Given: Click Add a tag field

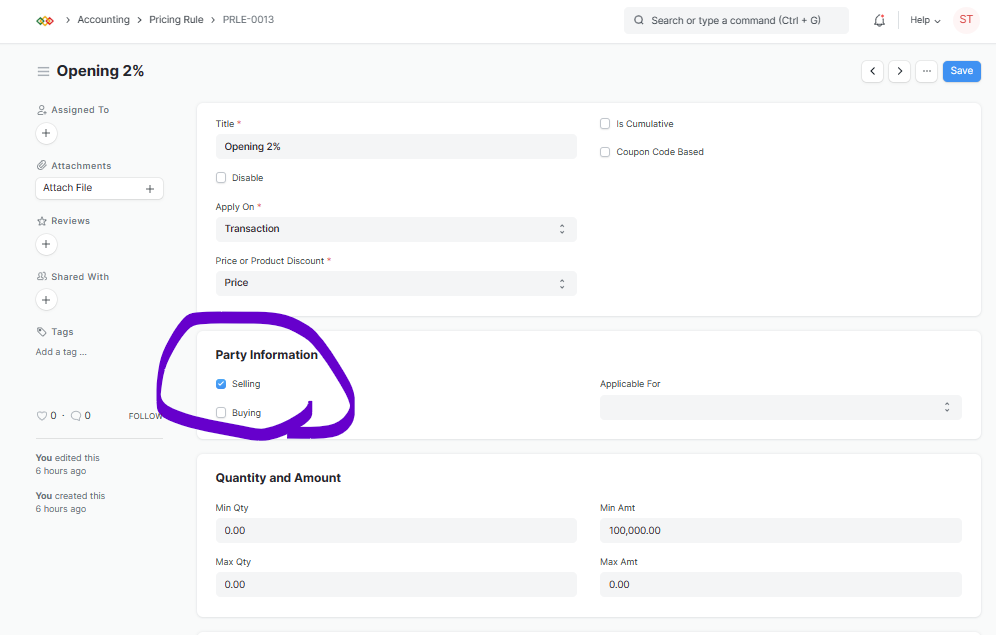Looking at the screenshot, I should point(61,352).
